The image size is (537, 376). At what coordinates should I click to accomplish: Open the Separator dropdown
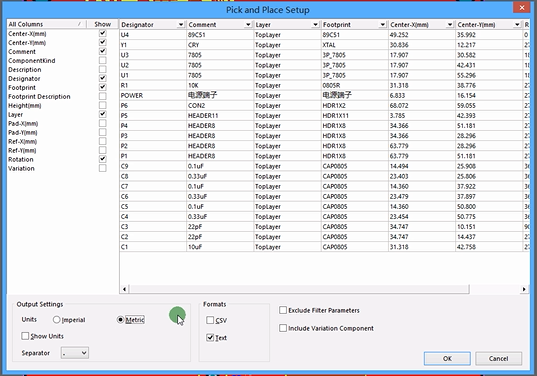click(75, 353)
